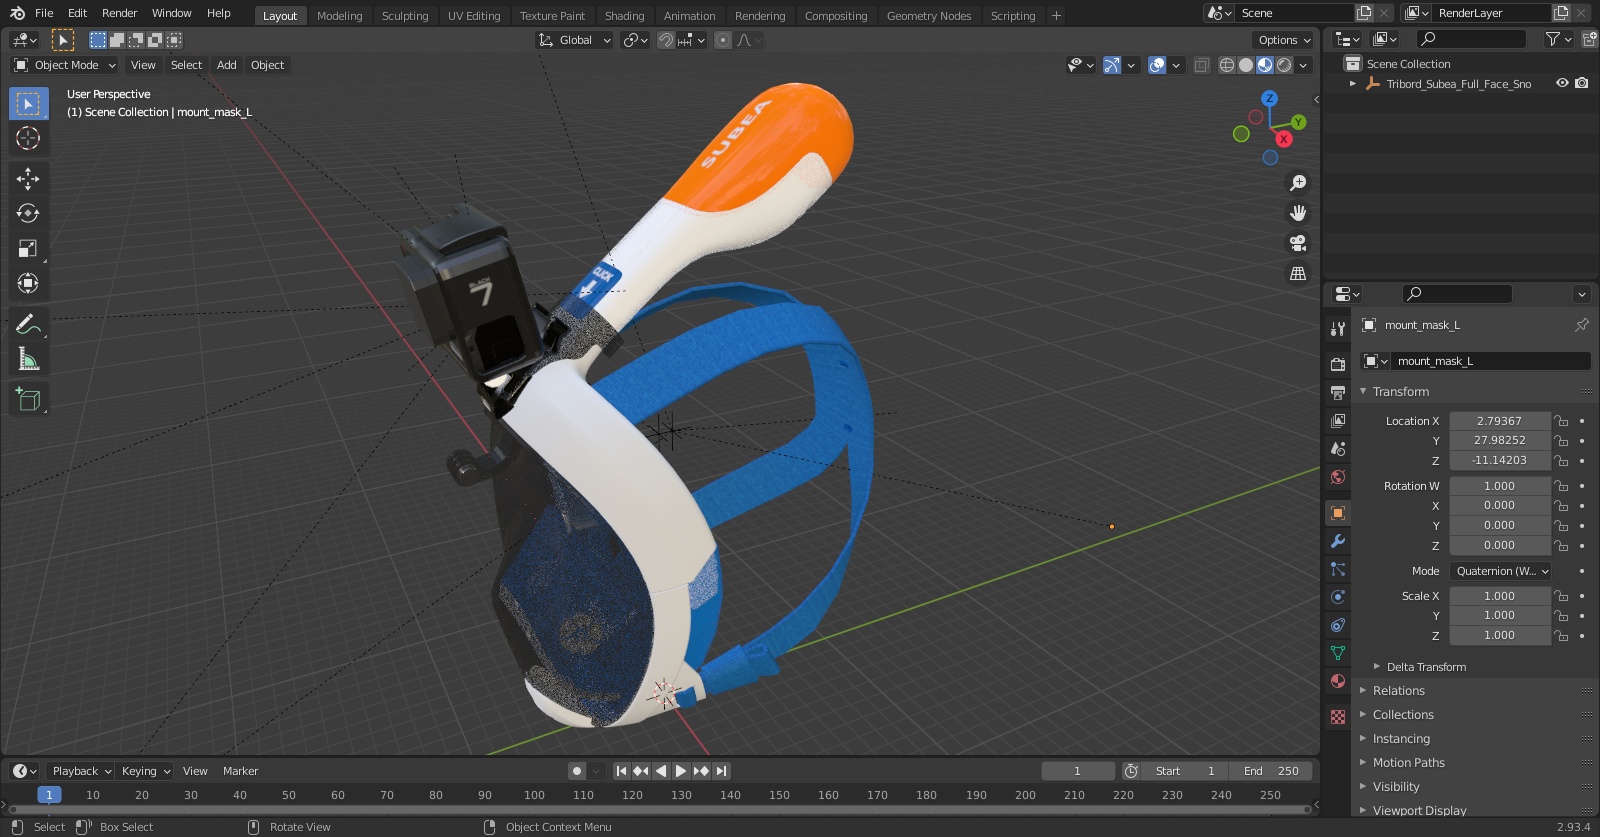The image size is (1600, 837).
Task: Click the pan view hand icon
Action: click(x=1298, y=213)
